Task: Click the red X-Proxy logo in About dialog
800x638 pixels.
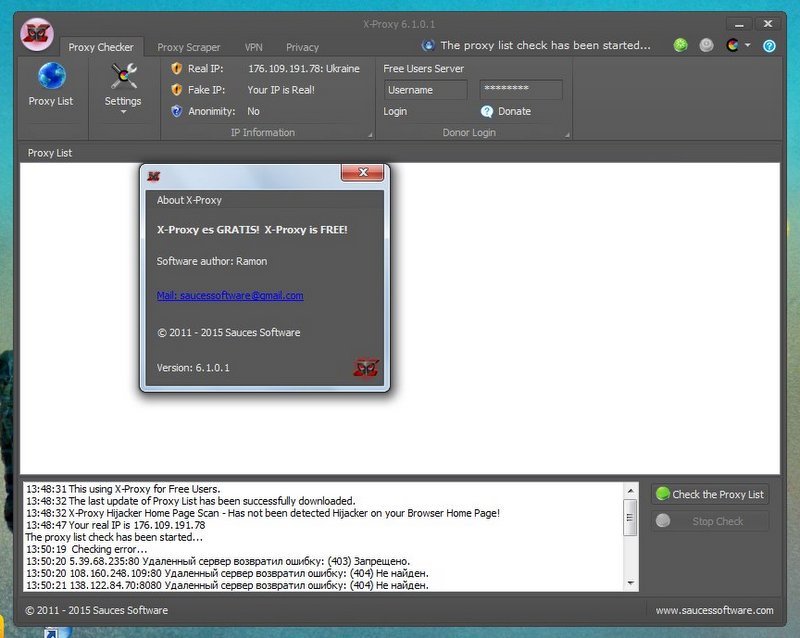Action: (366, 367)
